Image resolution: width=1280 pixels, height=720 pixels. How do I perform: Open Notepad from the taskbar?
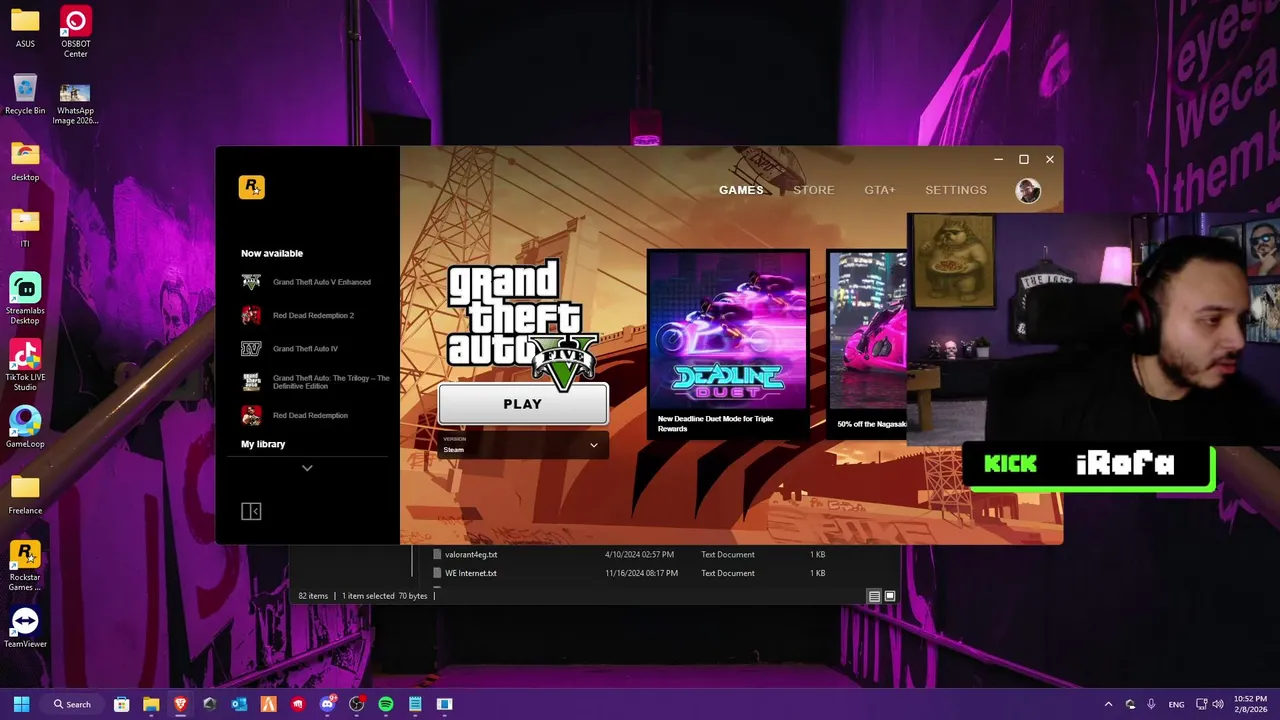(x=415, y=704)
